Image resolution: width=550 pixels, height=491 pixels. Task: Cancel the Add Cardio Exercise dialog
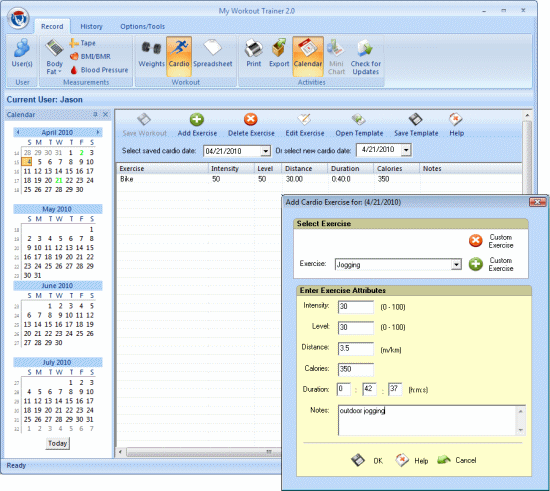coord(457,460)
